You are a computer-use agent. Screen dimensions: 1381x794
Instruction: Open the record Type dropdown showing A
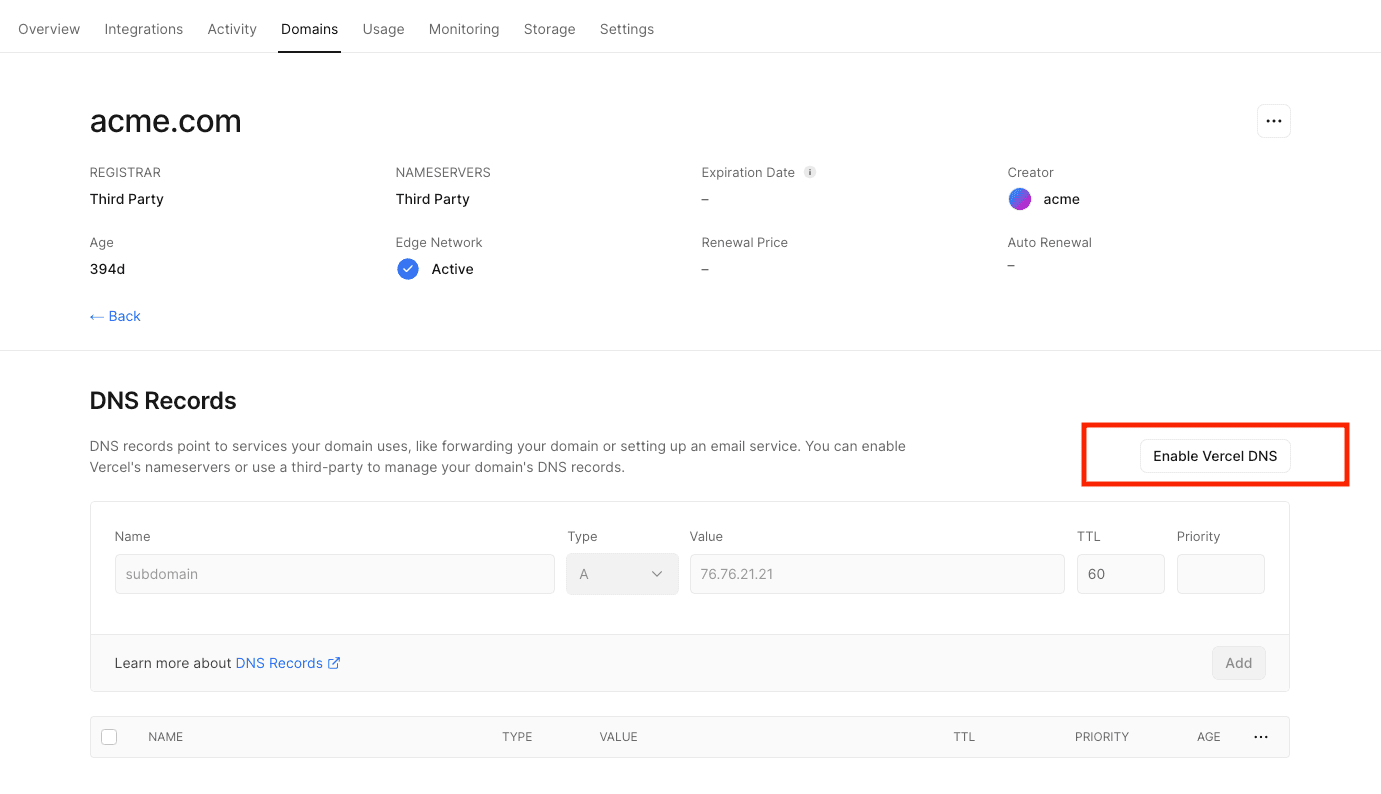click(622, 574)
